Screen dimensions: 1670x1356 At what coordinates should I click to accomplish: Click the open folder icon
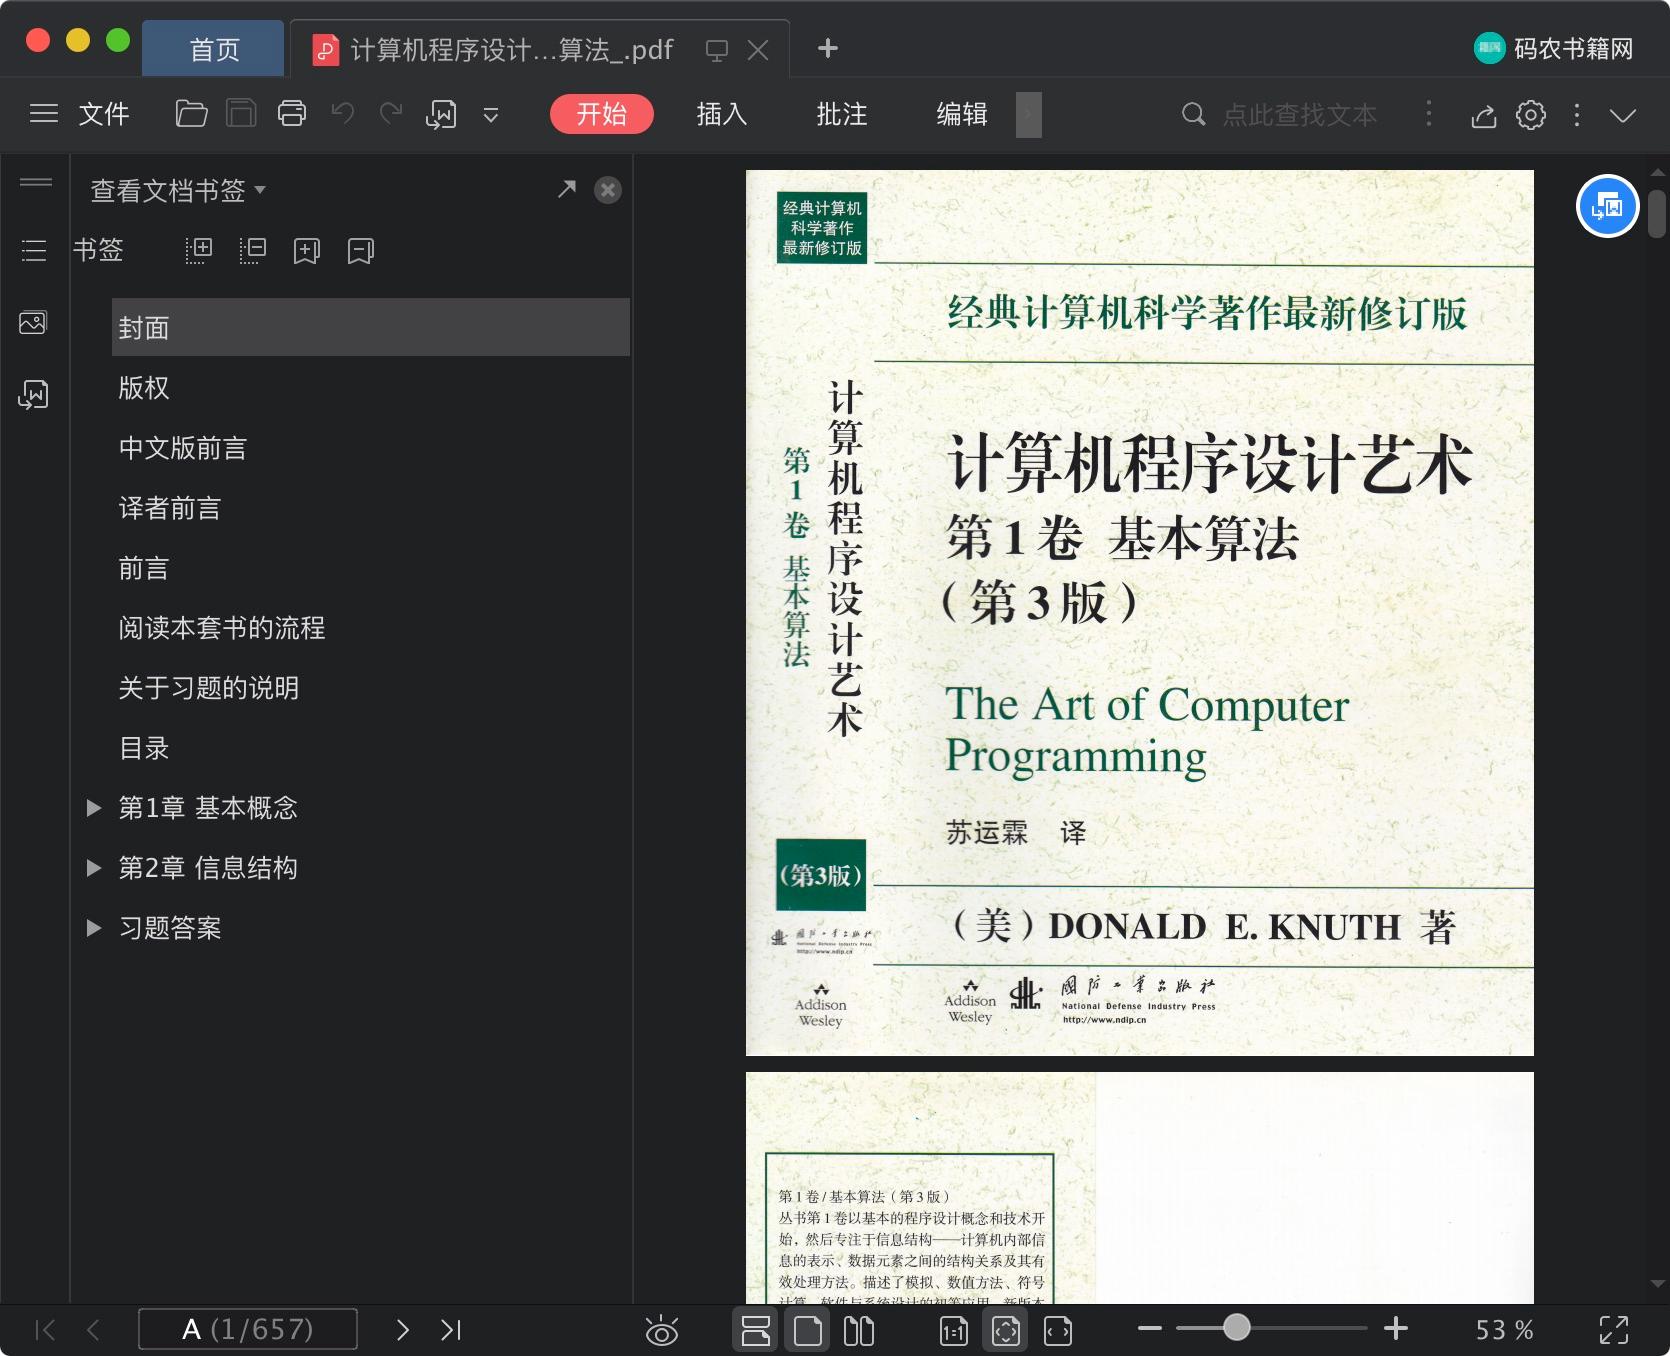coord(191,114)
